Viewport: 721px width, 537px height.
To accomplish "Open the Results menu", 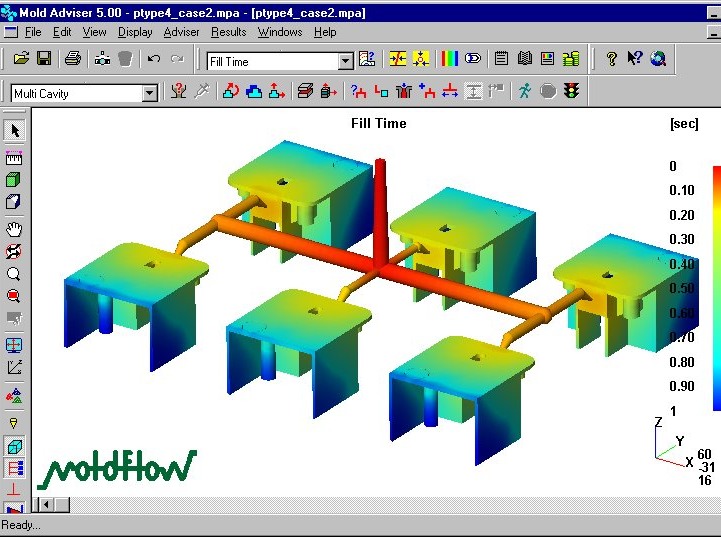I will pos(229,32).
